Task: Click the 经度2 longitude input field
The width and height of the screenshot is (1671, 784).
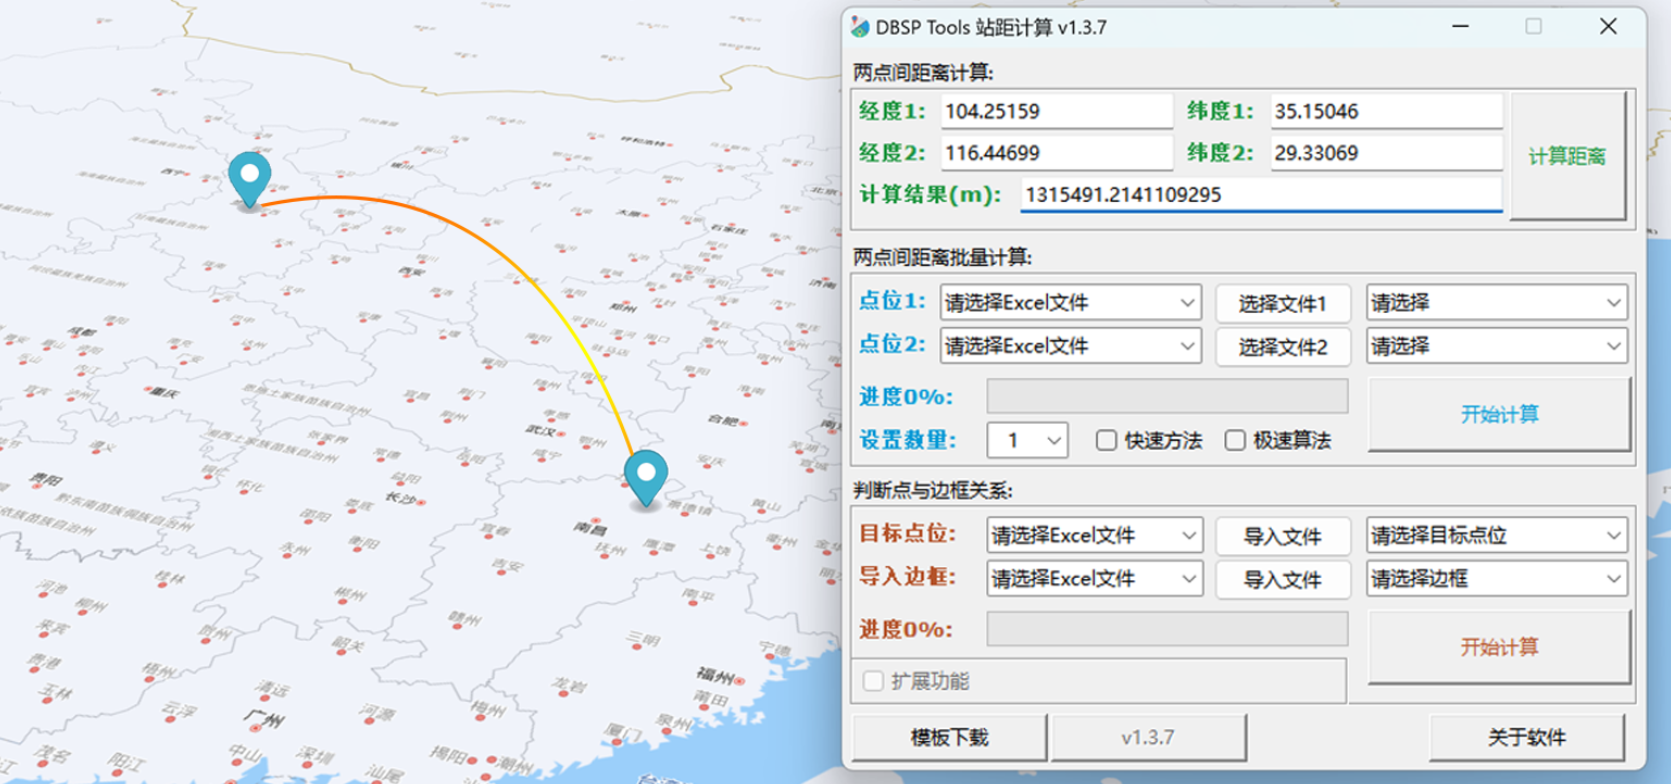Action: [1056, 153]
